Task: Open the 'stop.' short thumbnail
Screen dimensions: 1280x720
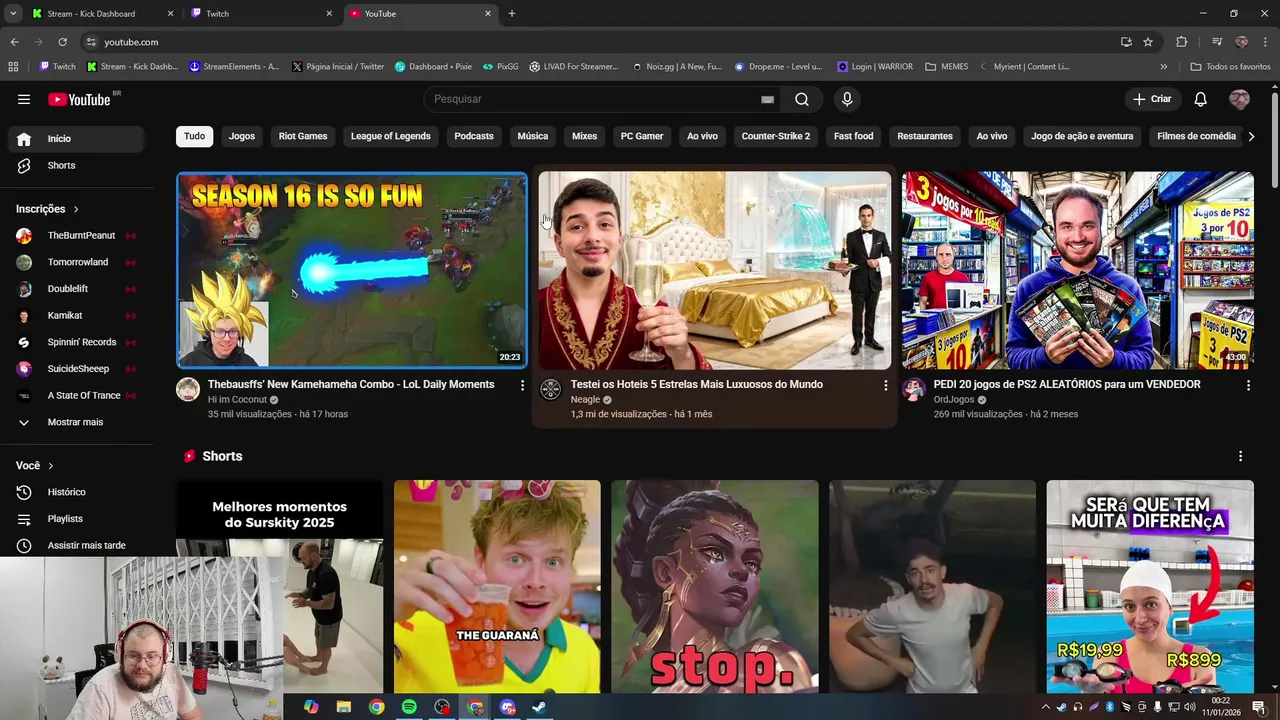Action: (x=715, y=587)
